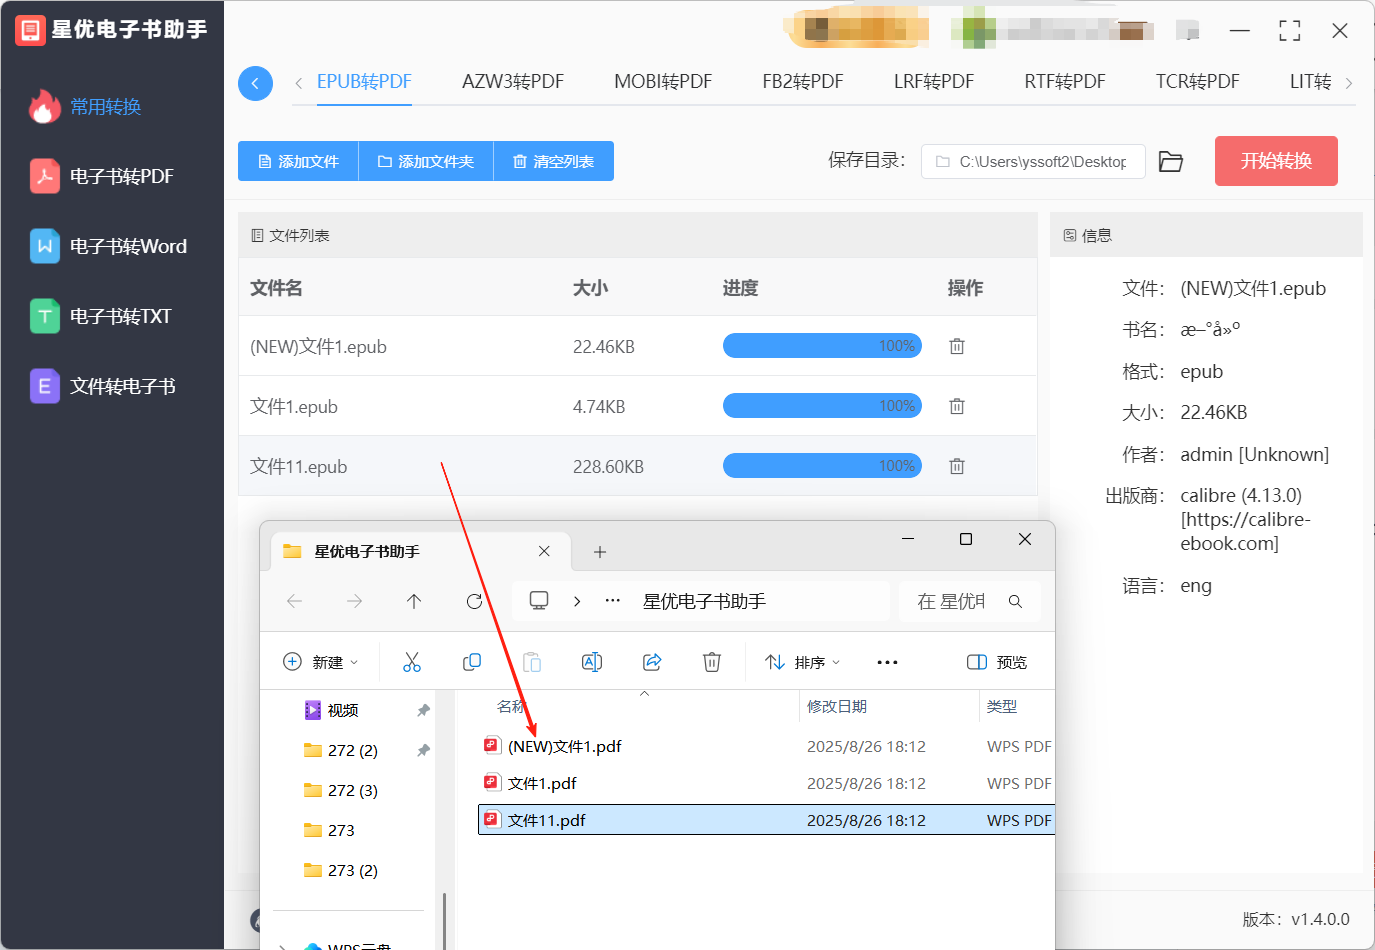Expand address bar breadcrumb chevron

coord(577,601)
